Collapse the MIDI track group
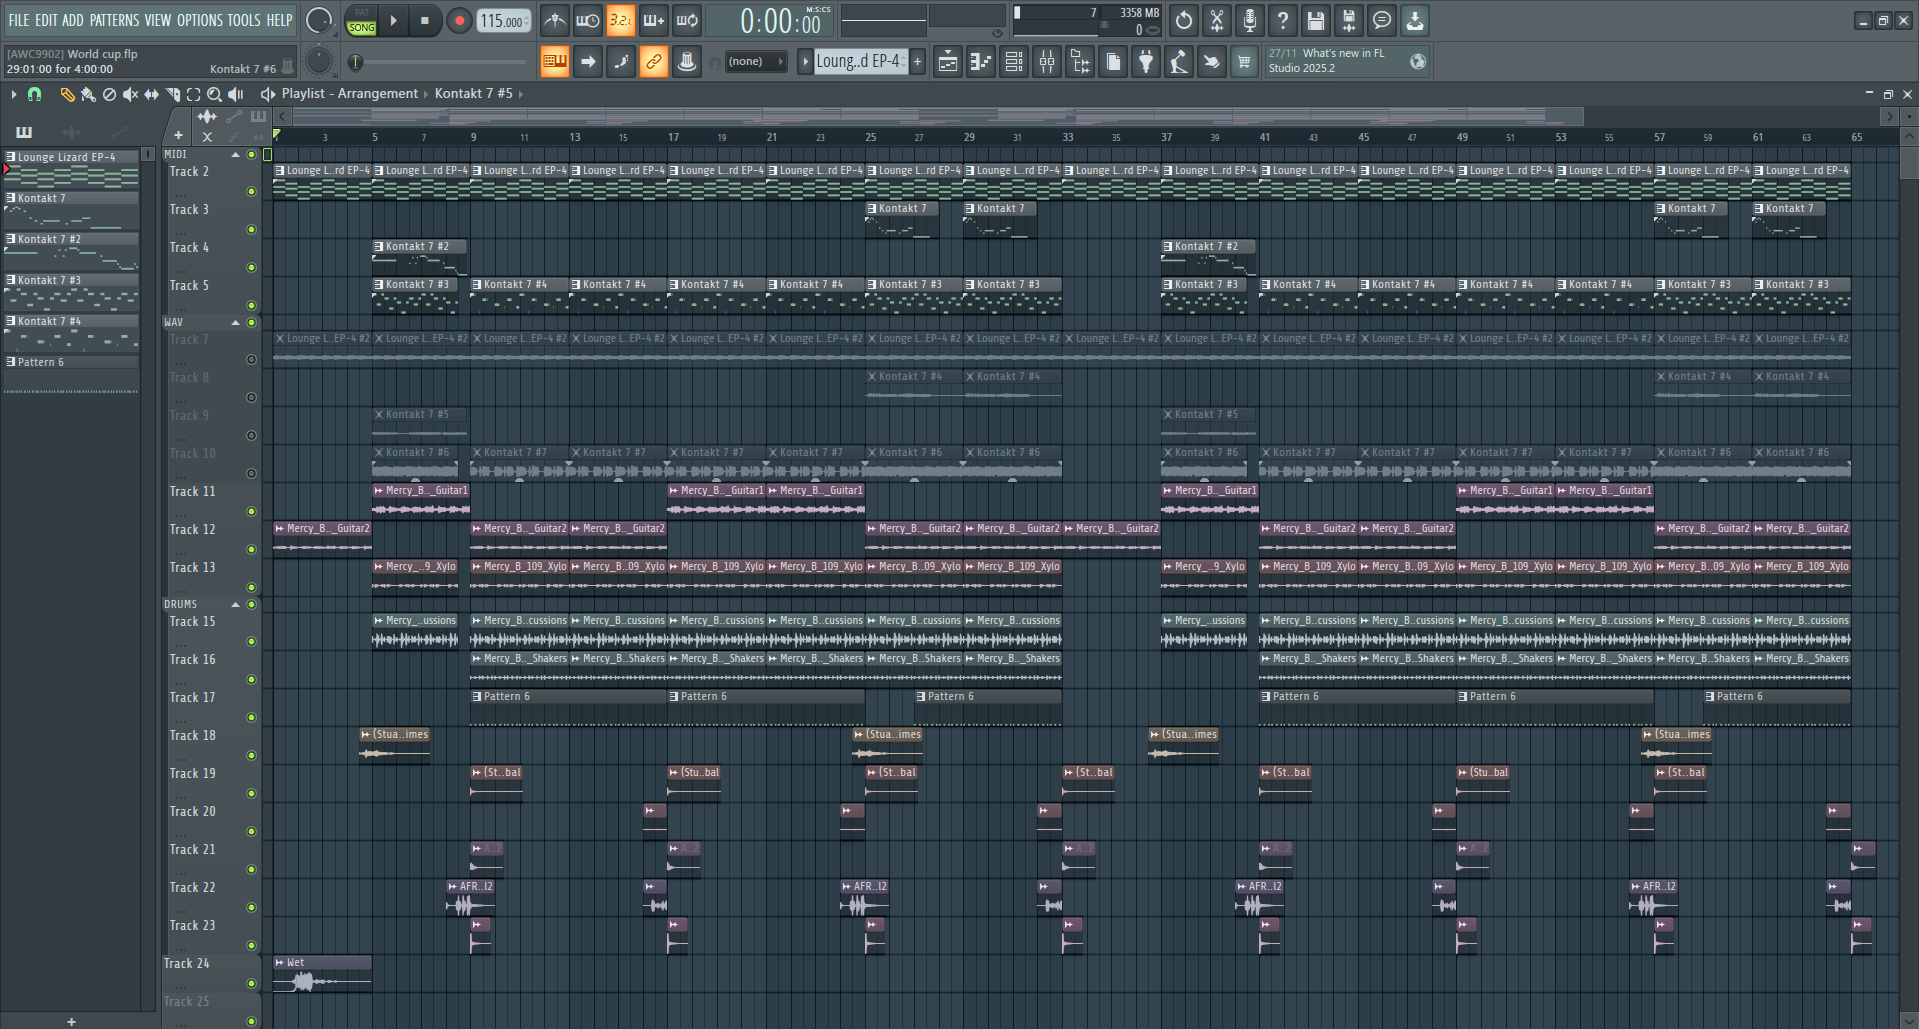 (236, 155)
